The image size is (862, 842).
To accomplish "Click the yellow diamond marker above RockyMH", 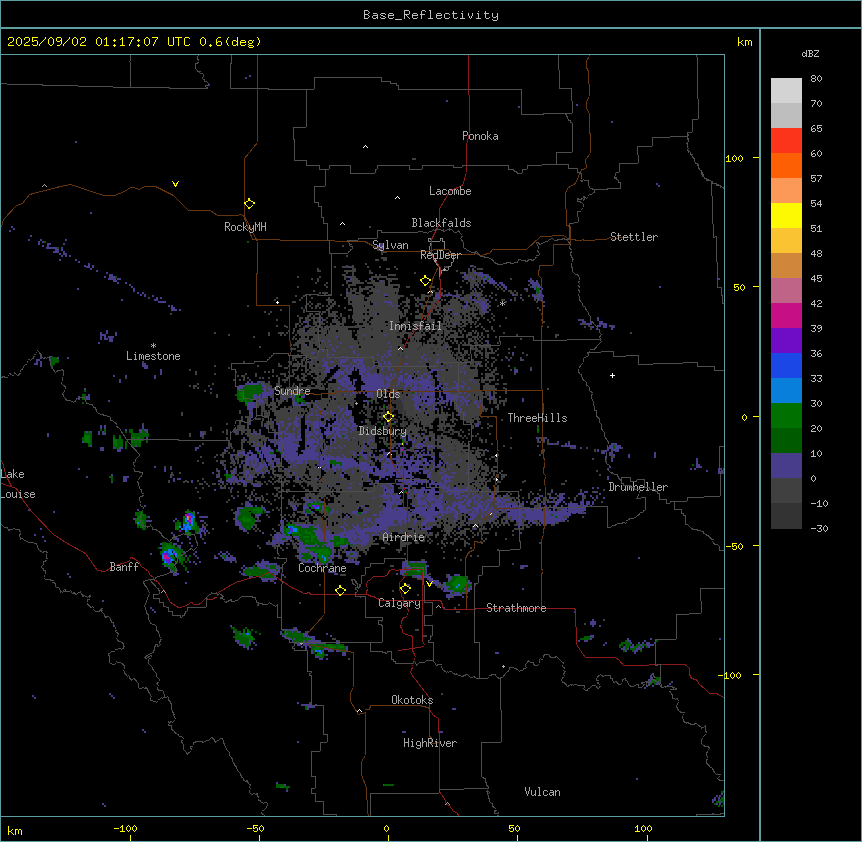I will coord(249,203).
